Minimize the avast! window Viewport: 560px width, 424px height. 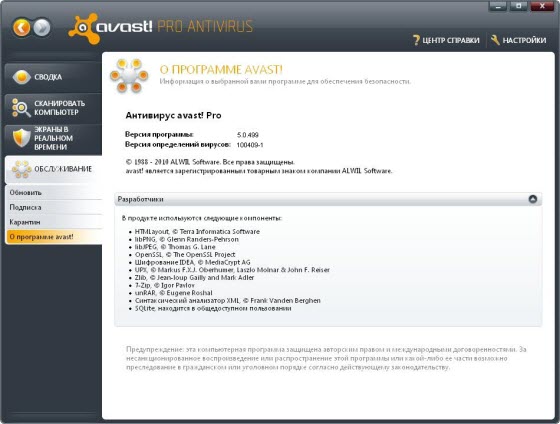498,6
